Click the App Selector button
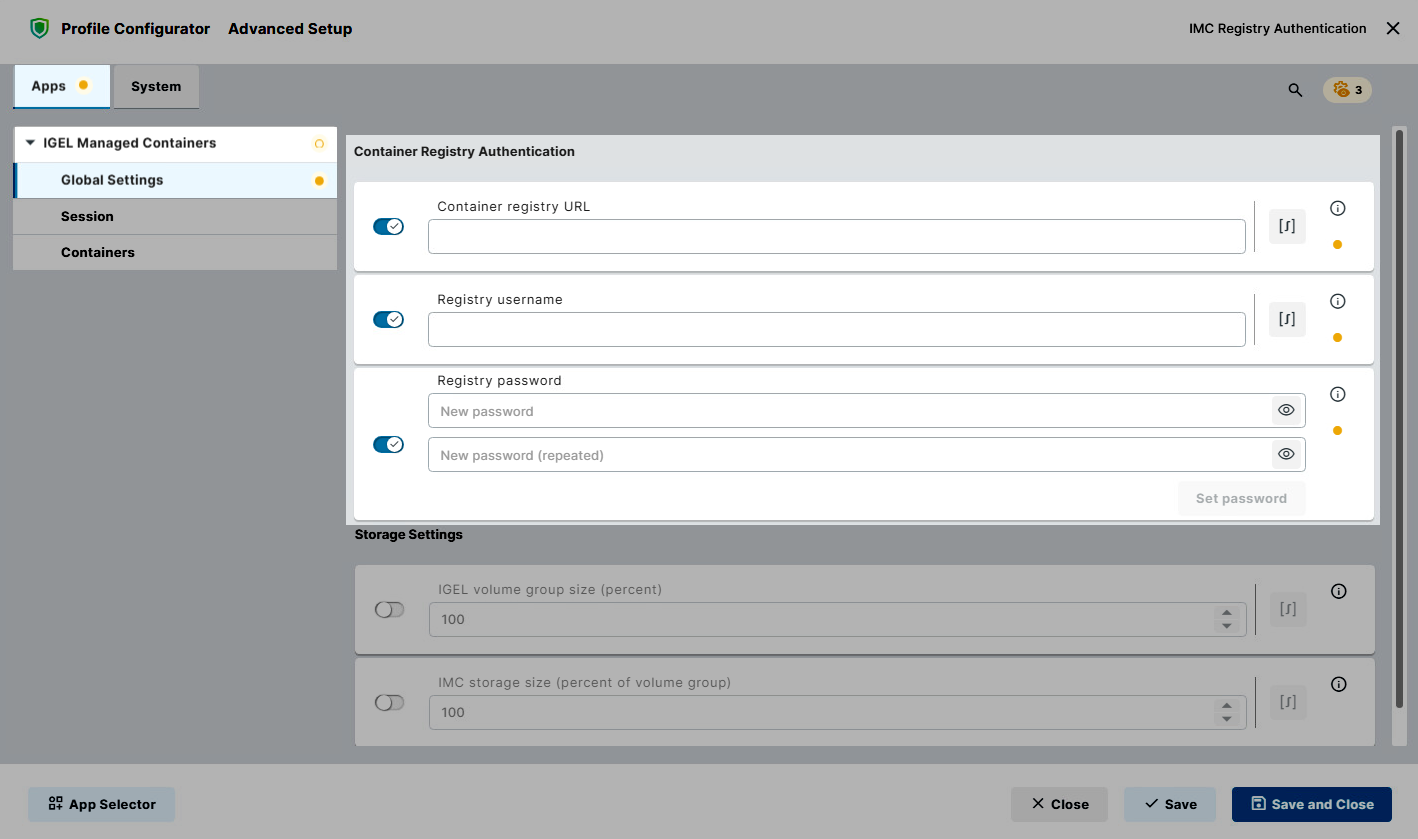The height and width of the screenshot is (839, 1418). (x=101, y=804)
